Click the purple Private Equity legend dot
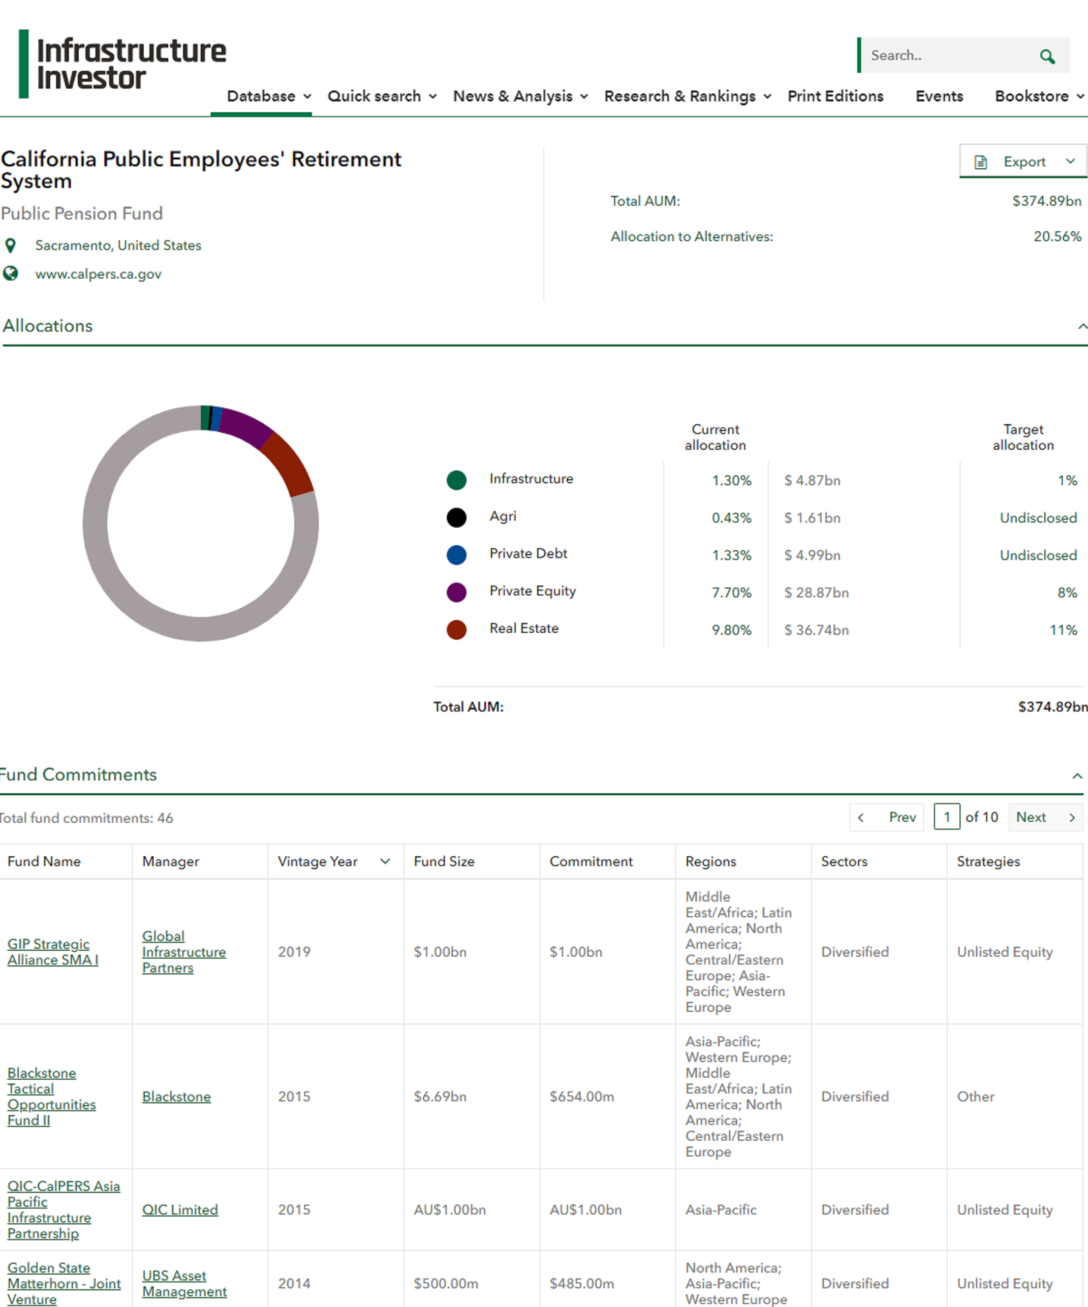The image size is (1088, 1307). 456,592
